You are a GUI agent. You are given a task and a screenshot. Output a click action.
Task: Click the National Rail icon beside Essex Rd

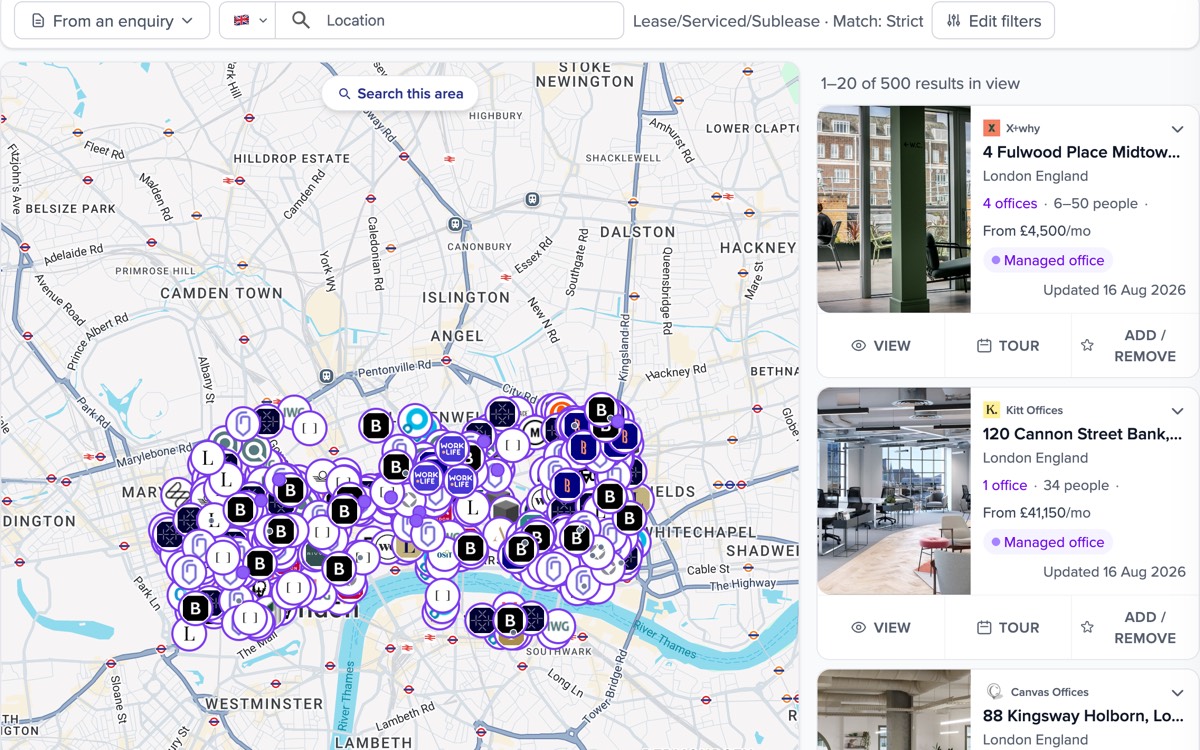tap(507, 279)
